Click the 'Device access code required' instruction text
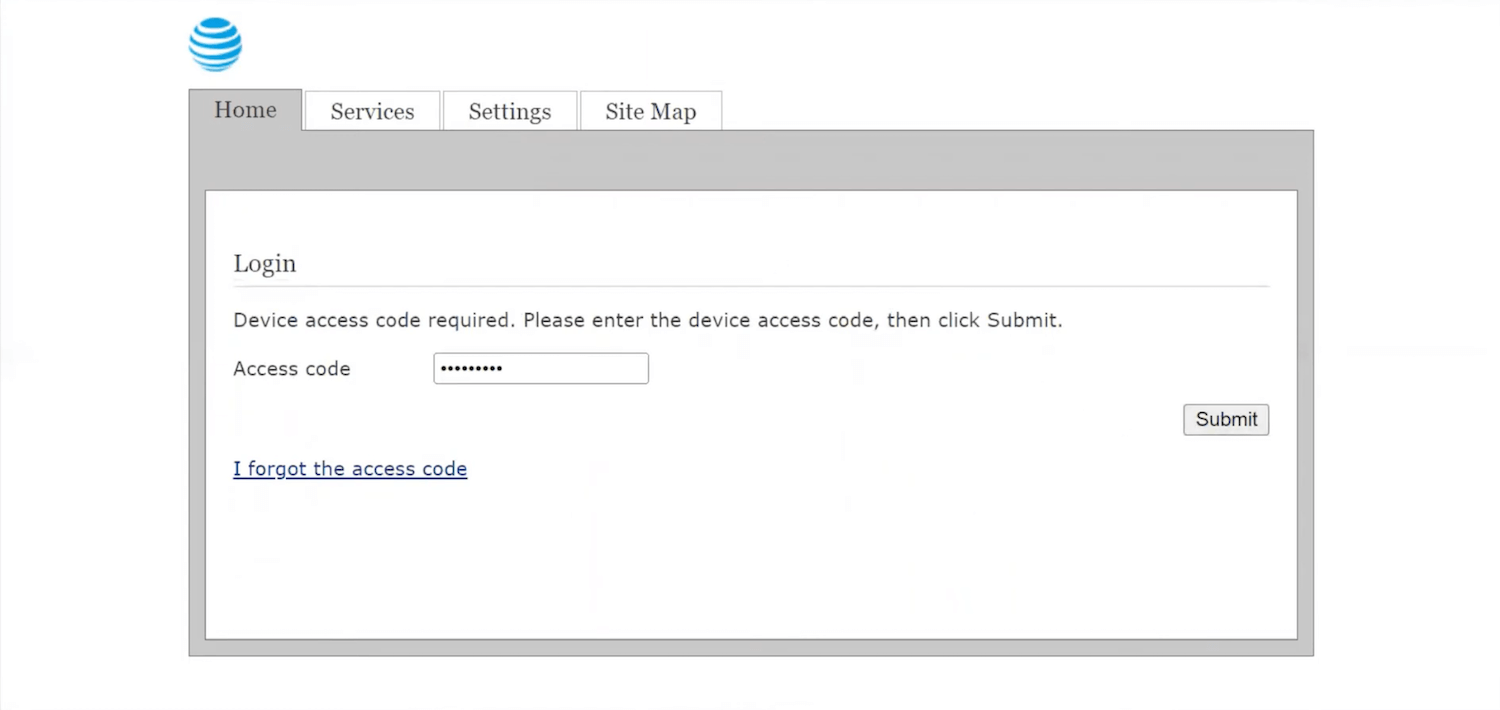 pos(373,321)
